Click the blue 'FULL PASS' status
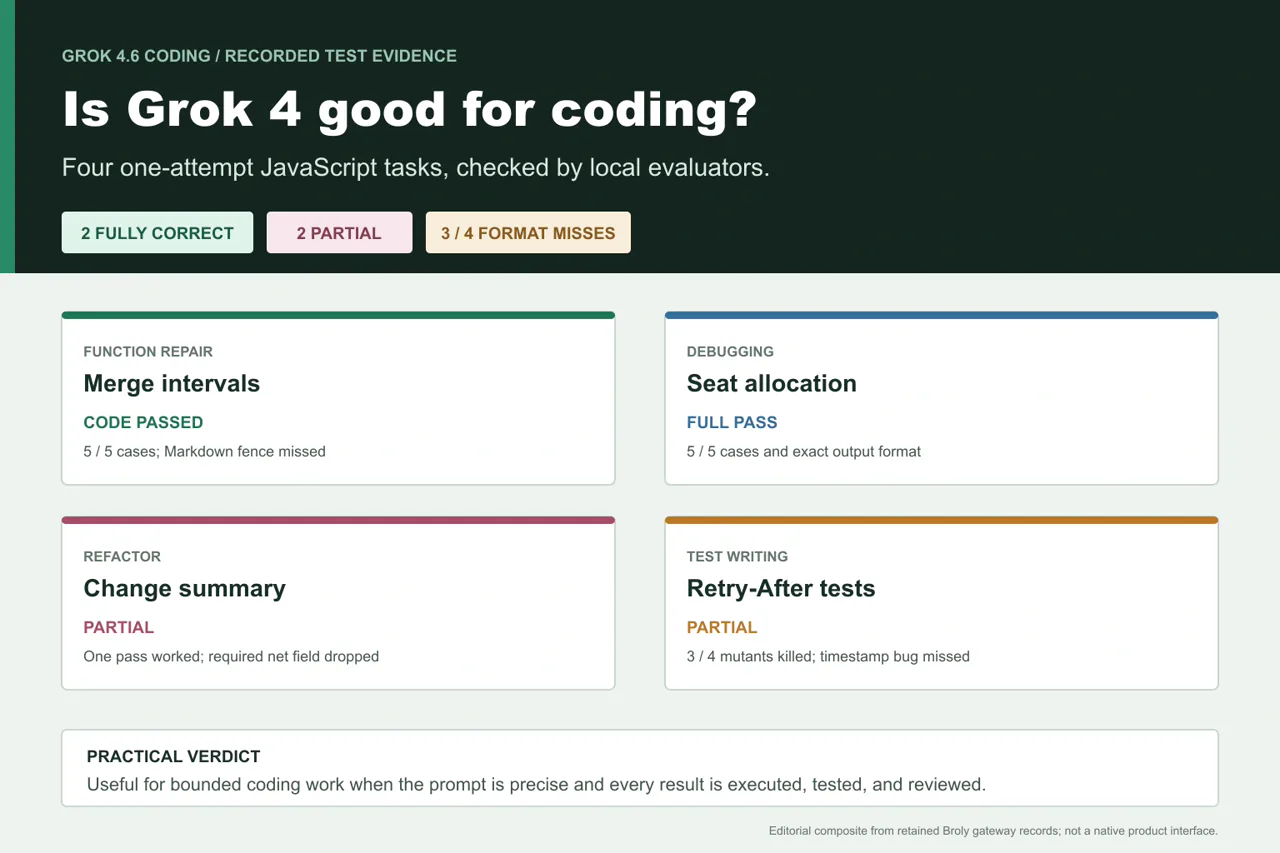Viewport: 1280px width, 853px height. coord(732,422)
